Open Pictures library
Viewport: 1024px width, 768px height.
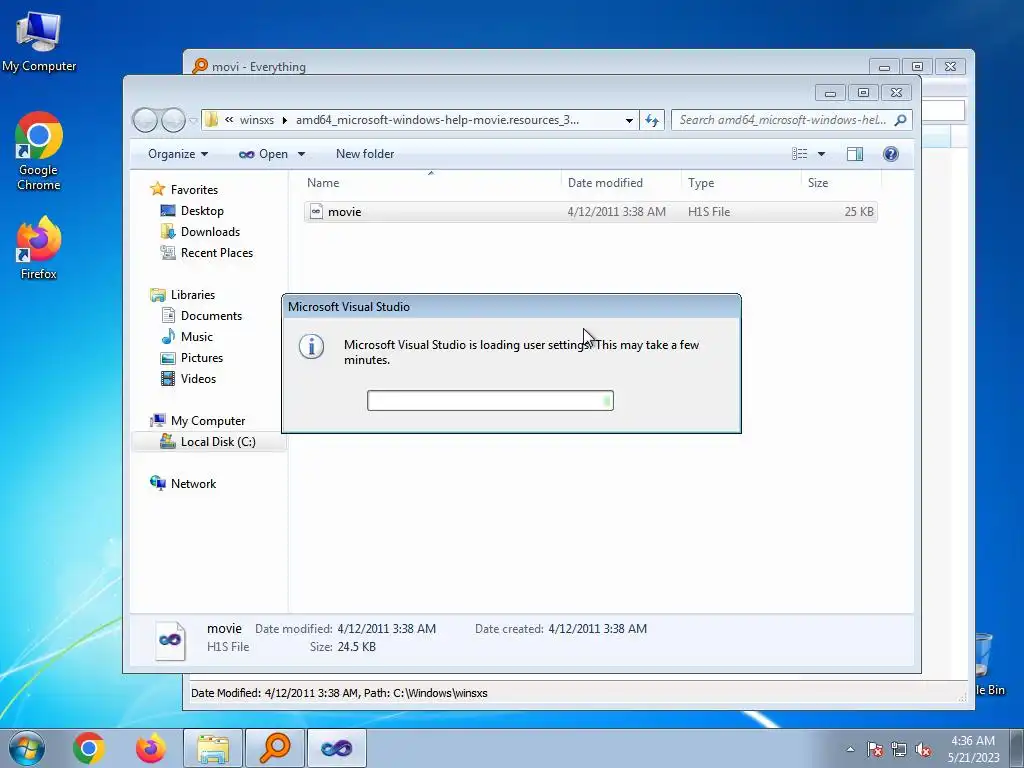(x=201, y=357)
